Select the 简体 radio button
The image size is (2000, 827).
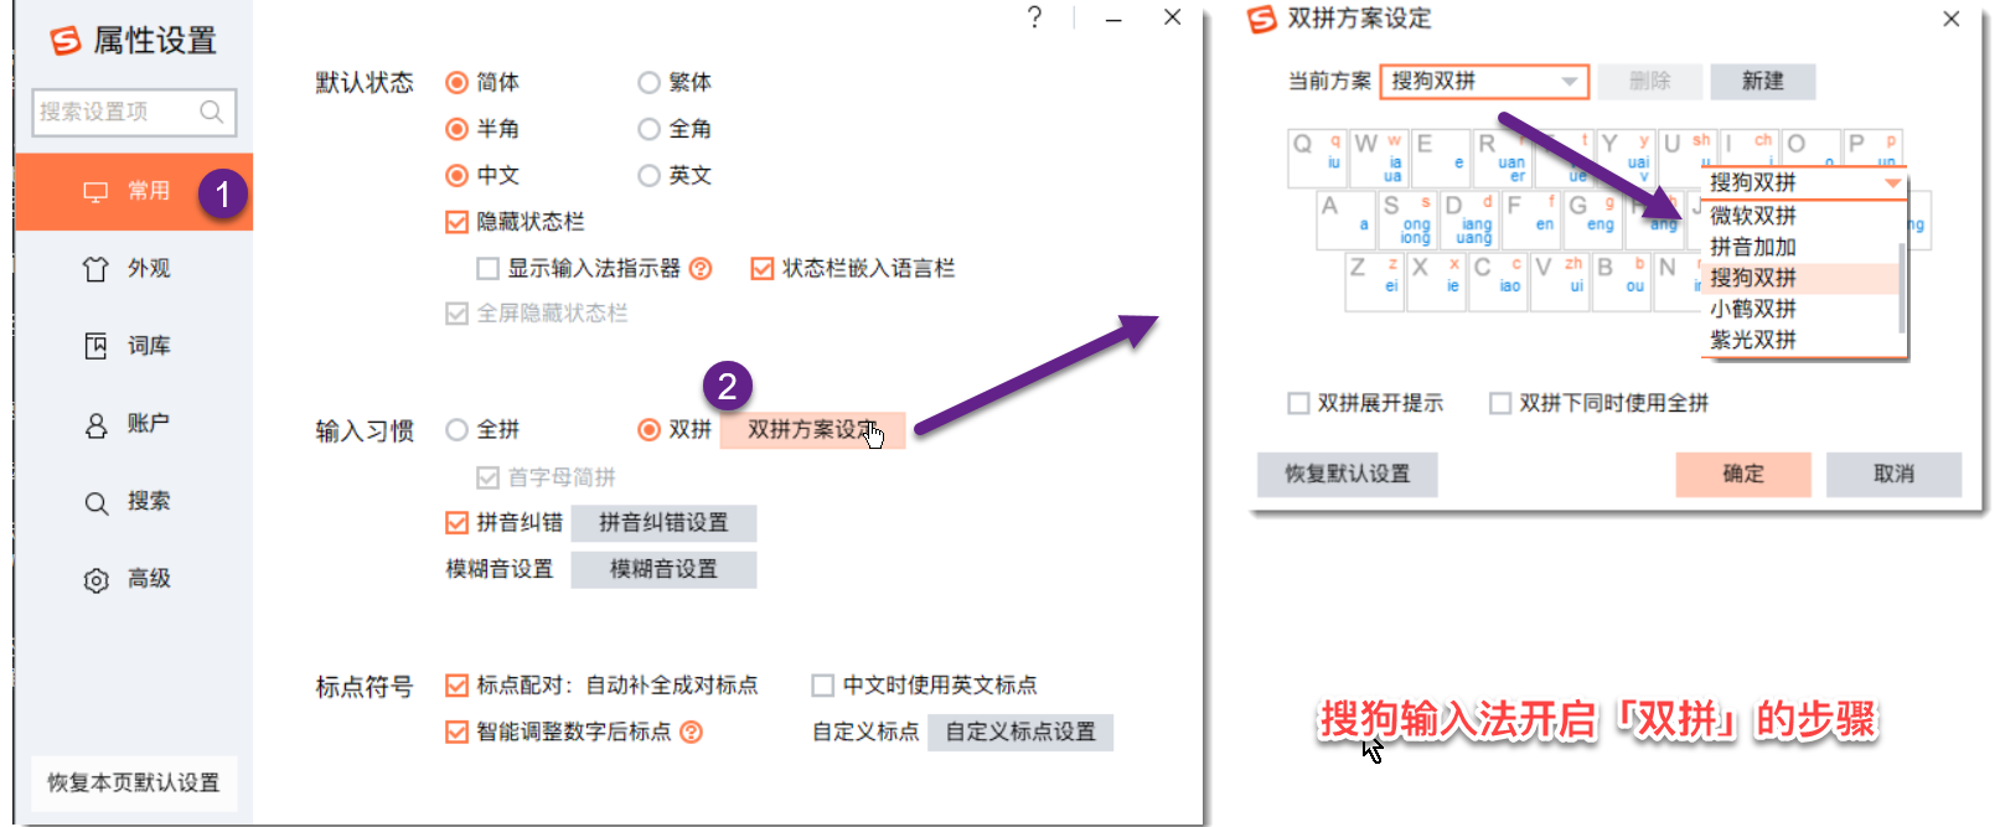[x=456, y=82]
